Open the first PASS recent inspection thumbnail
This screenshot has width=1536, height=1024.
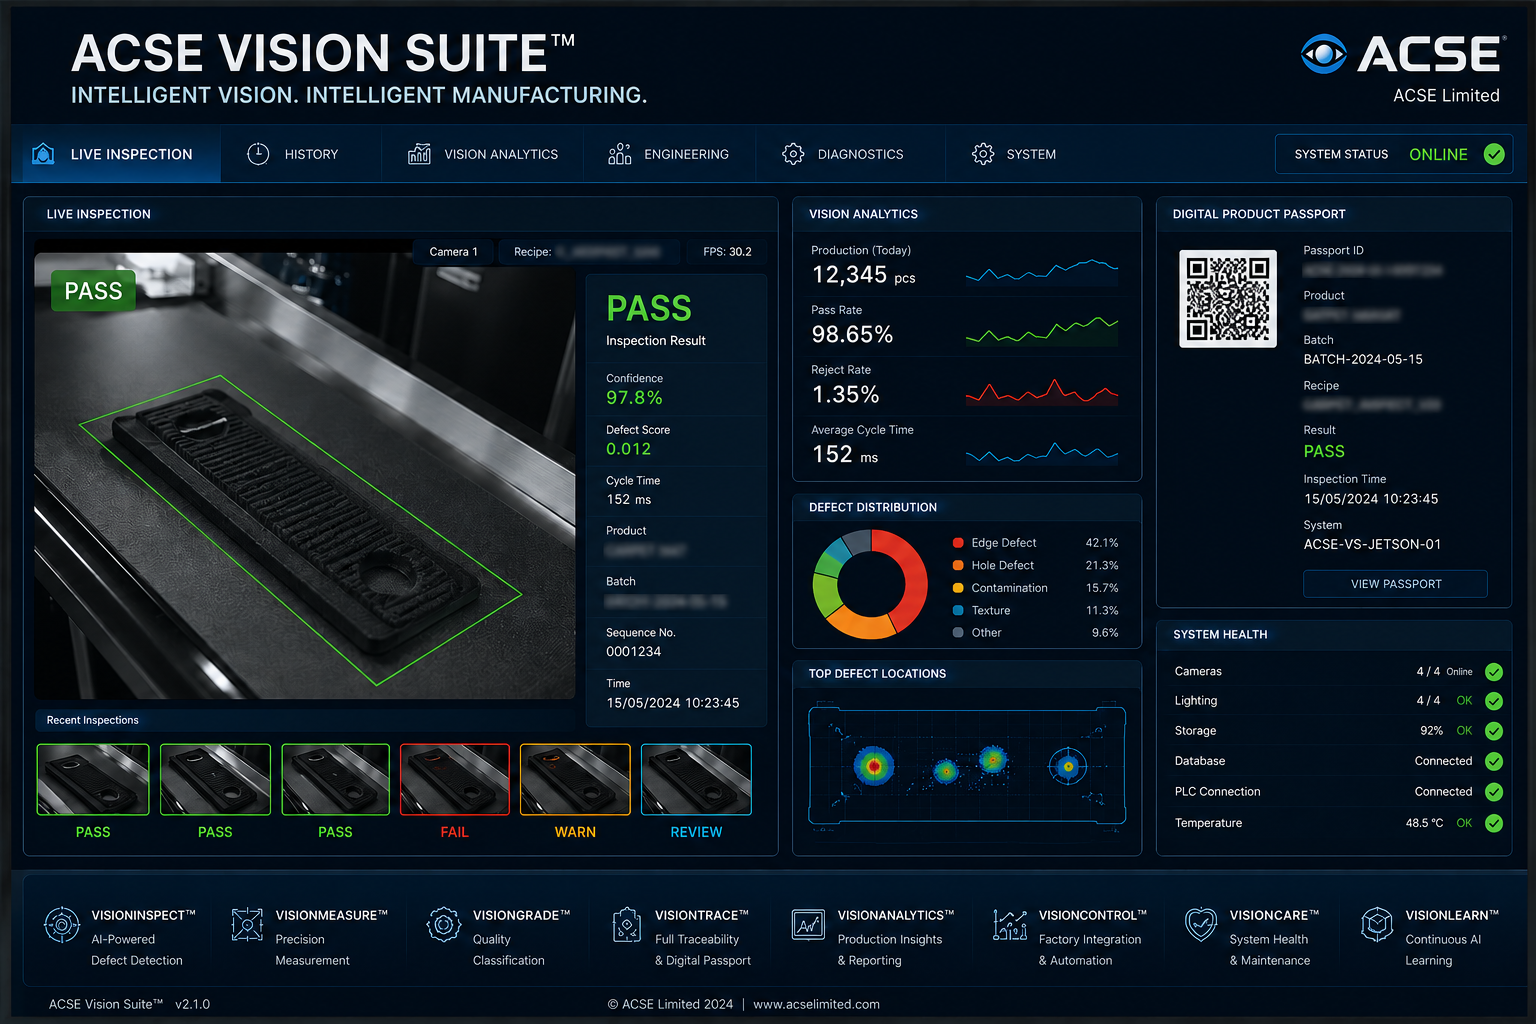coord(93,780)
